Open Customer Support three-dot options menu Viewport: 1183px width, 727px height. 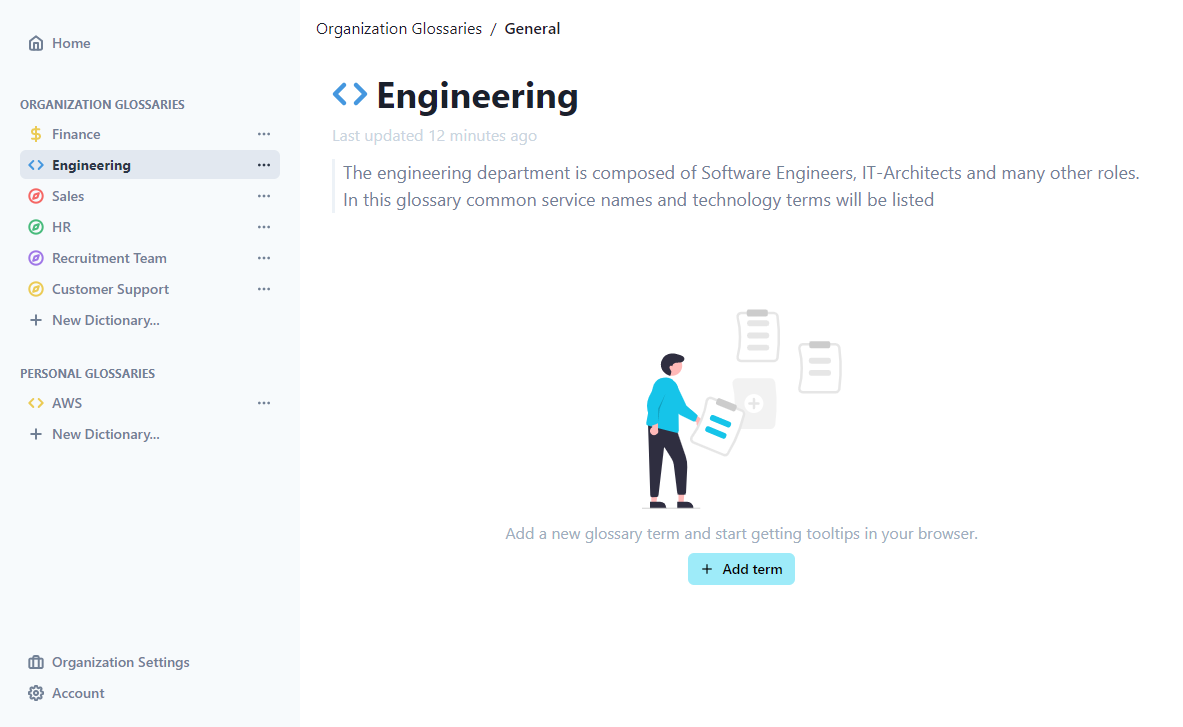263,289
